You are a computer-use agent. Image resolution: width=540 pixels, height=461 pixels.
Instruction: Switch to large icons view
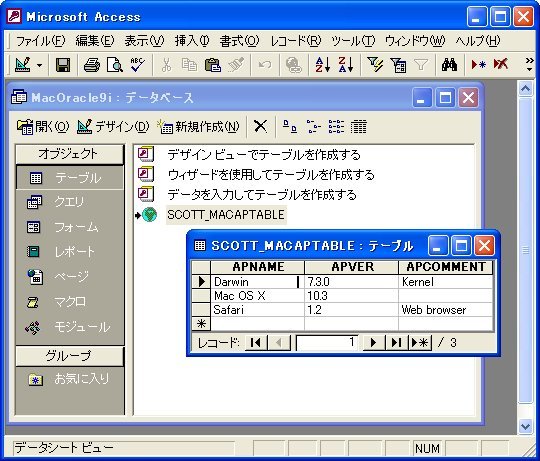[x=290, y=127]
